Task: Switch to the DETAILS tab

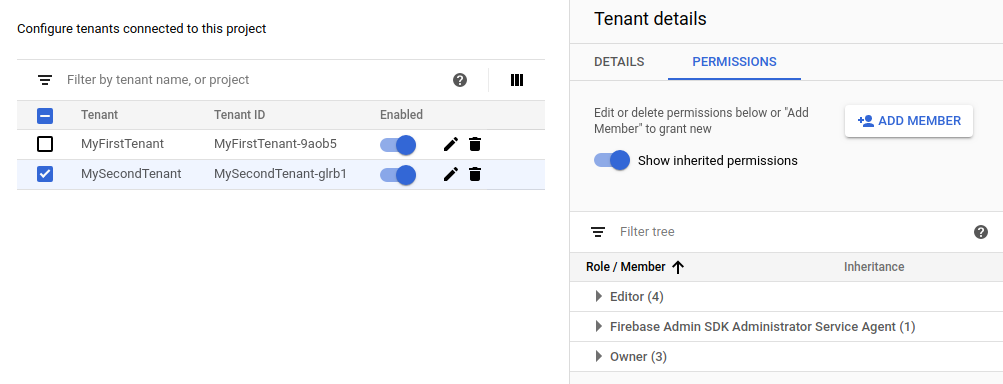Action: click(619, 62)
